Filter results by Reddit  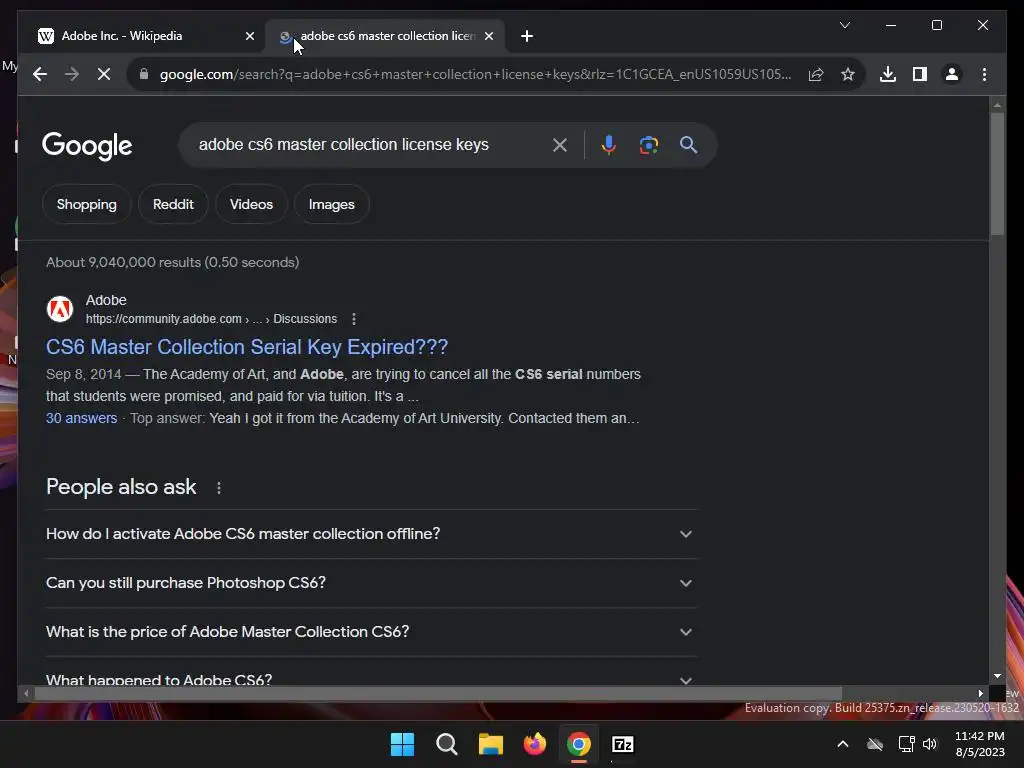[x=173, y=204]
